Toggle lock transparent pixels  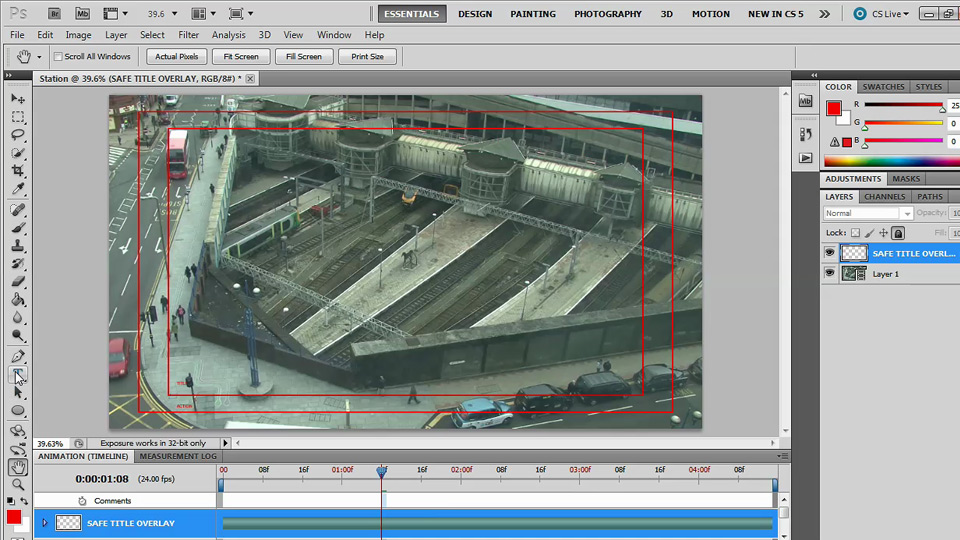pos(855,233)
